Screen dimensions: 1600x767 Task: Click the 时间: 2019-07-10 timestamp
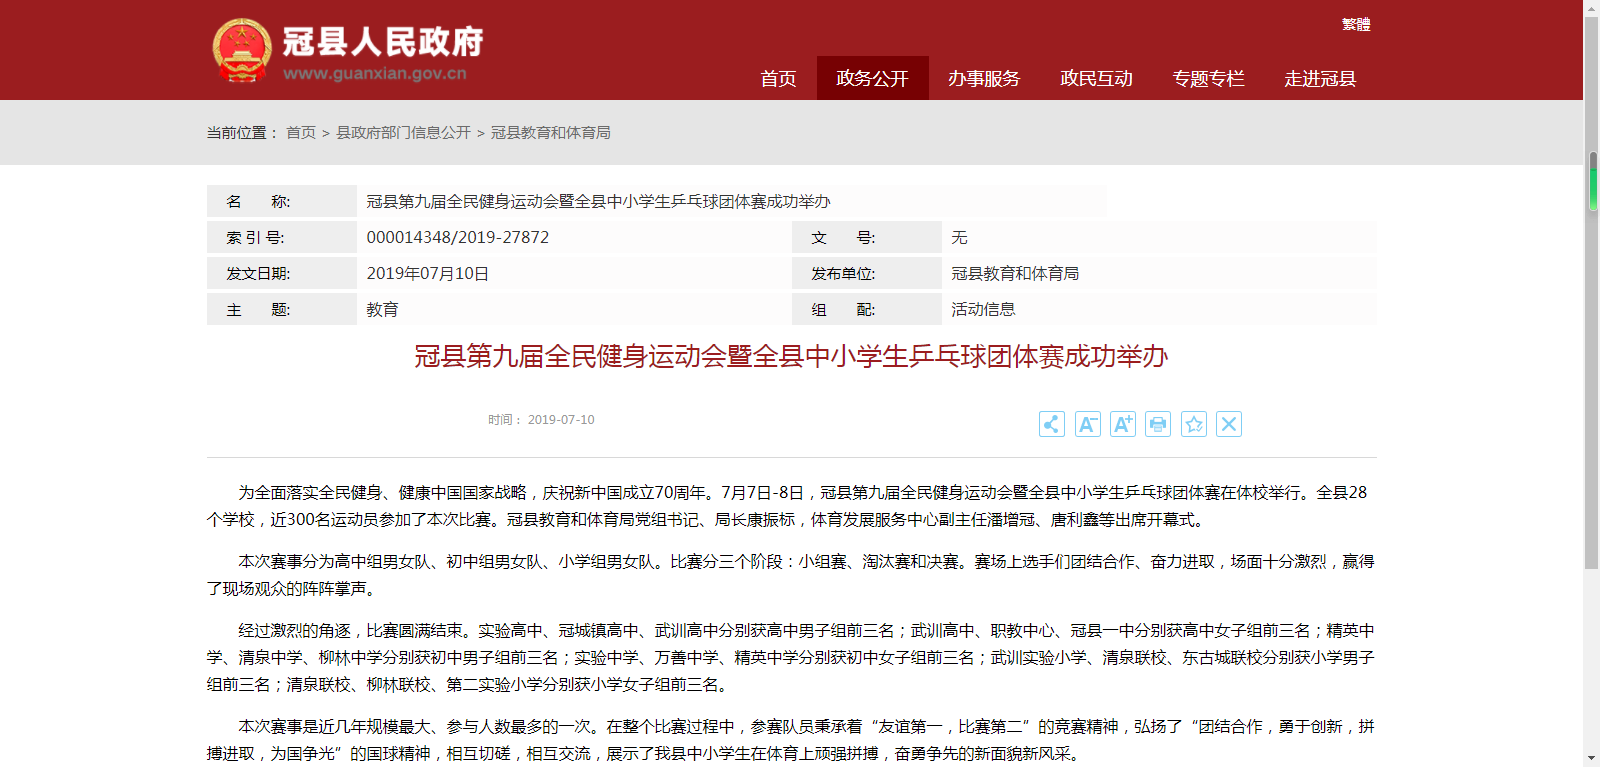pos(541,420)
